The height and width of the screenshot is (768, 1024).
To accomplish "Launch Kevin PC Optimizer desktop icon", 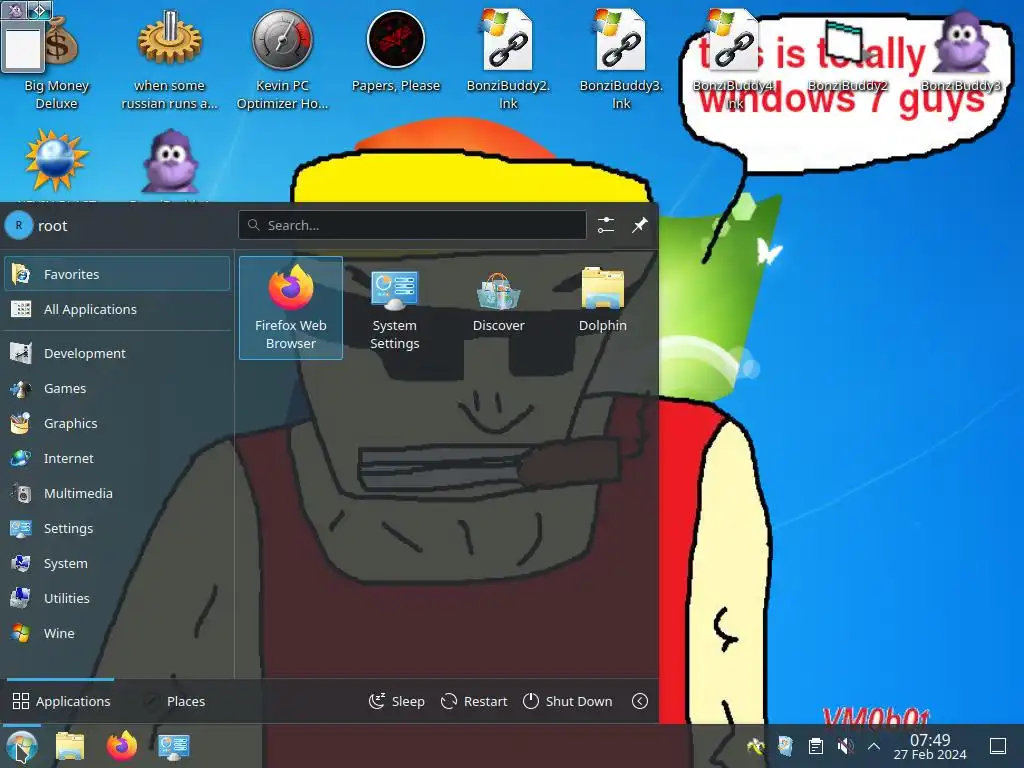I will pos(282,59).
